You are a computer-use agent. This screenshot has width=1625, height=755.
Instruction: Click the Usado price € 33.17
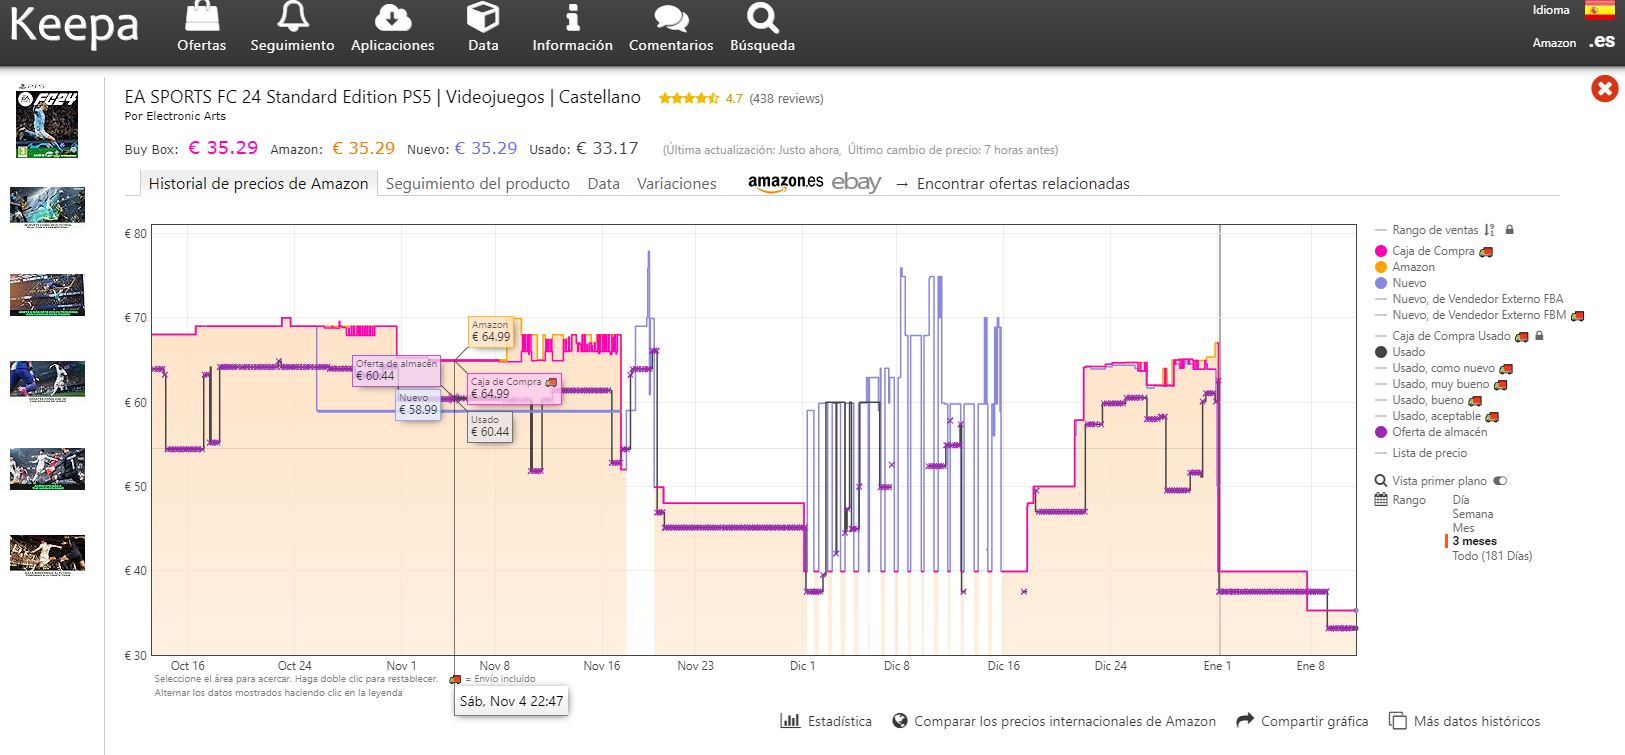(607, 148)
